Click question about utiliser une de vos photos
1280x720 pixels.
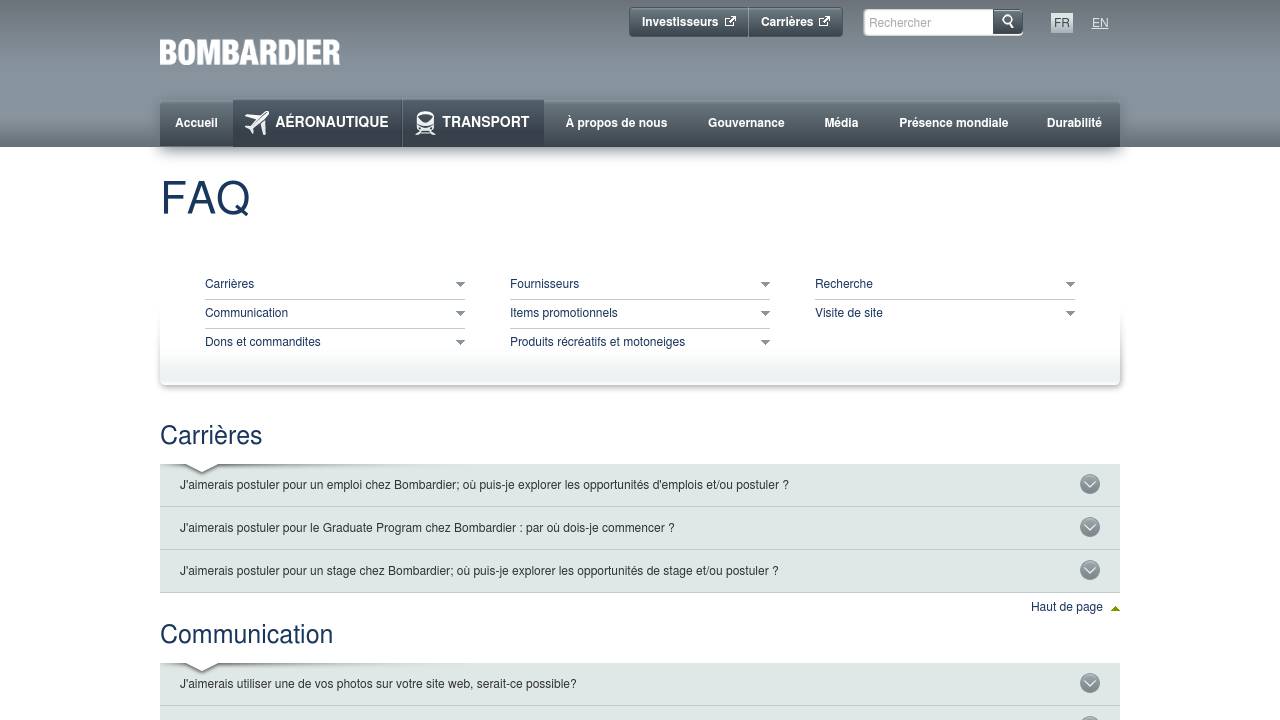(378, 684)
